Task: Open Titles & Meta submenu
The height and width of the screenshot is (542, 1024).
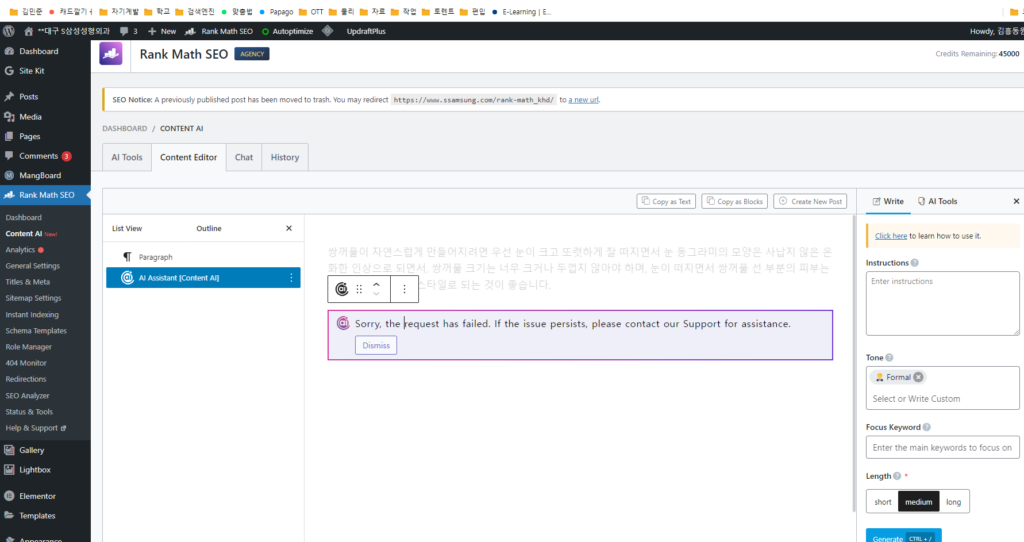Action: 27,282
